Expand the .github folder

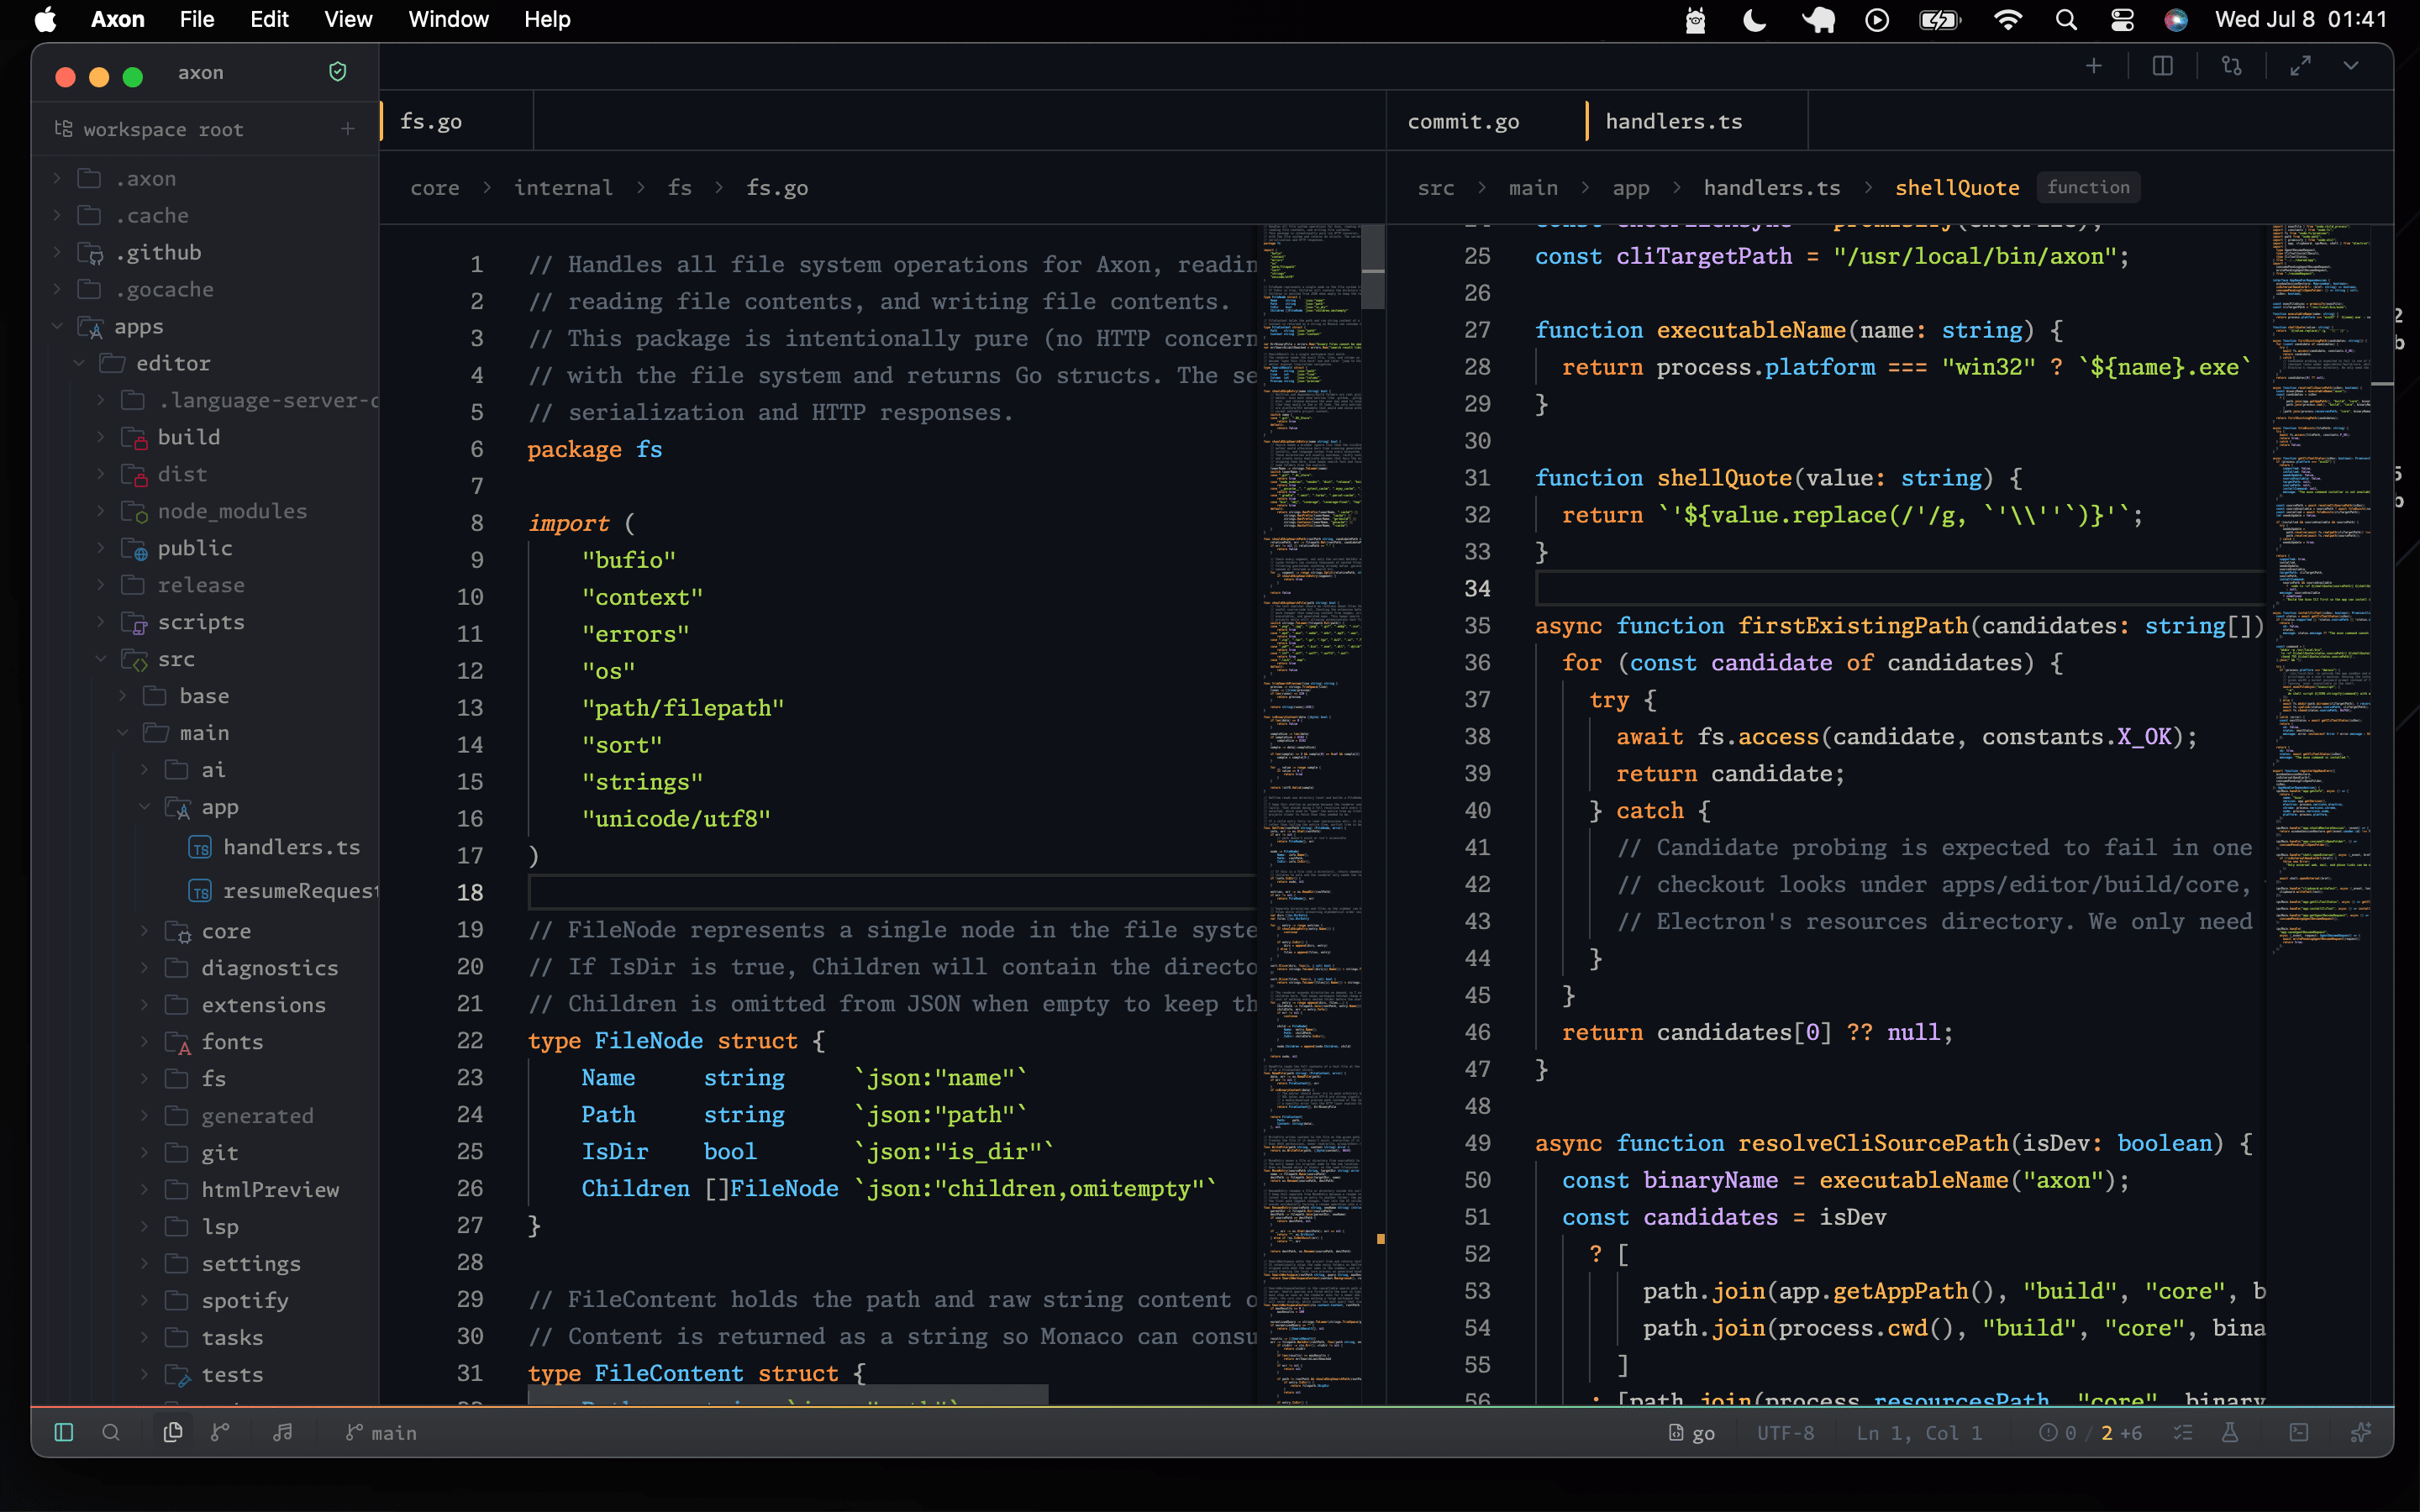coord(57,252)
